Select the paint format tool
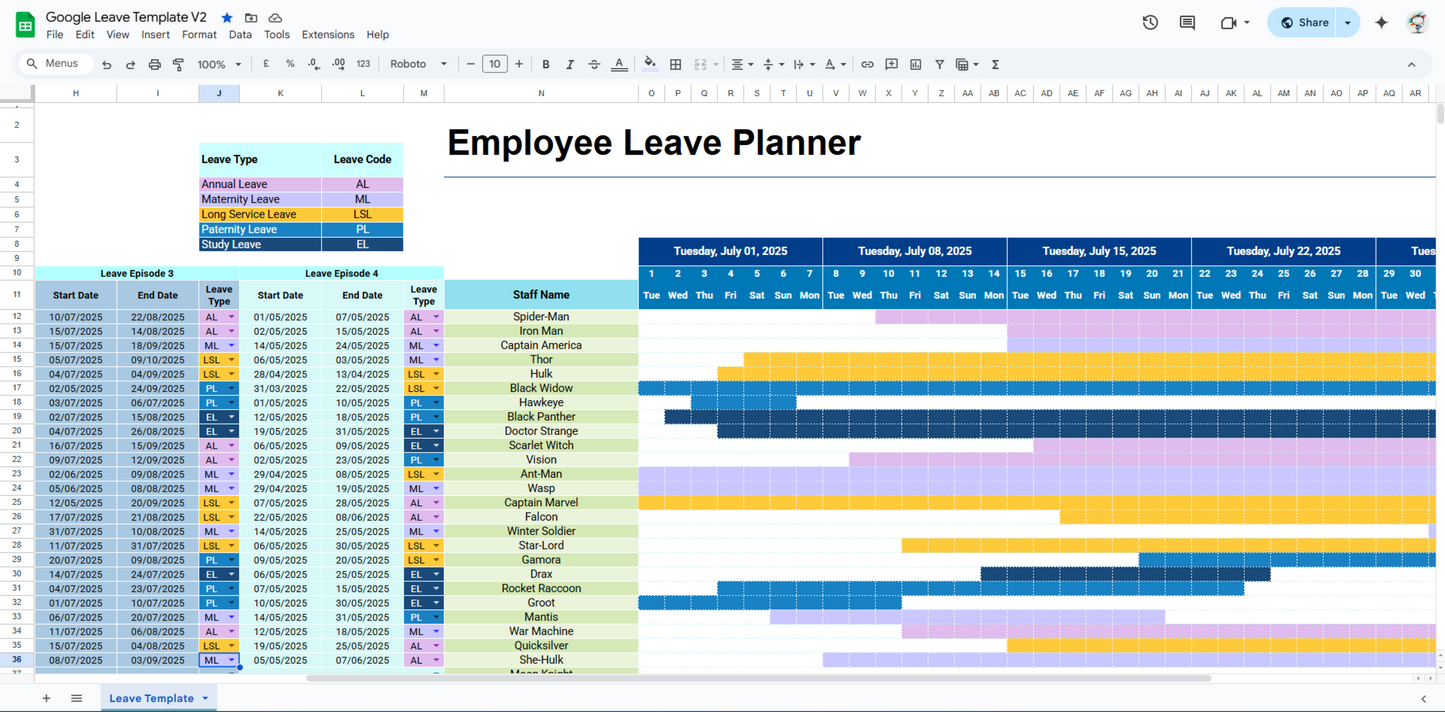 [x=178, y=64]
